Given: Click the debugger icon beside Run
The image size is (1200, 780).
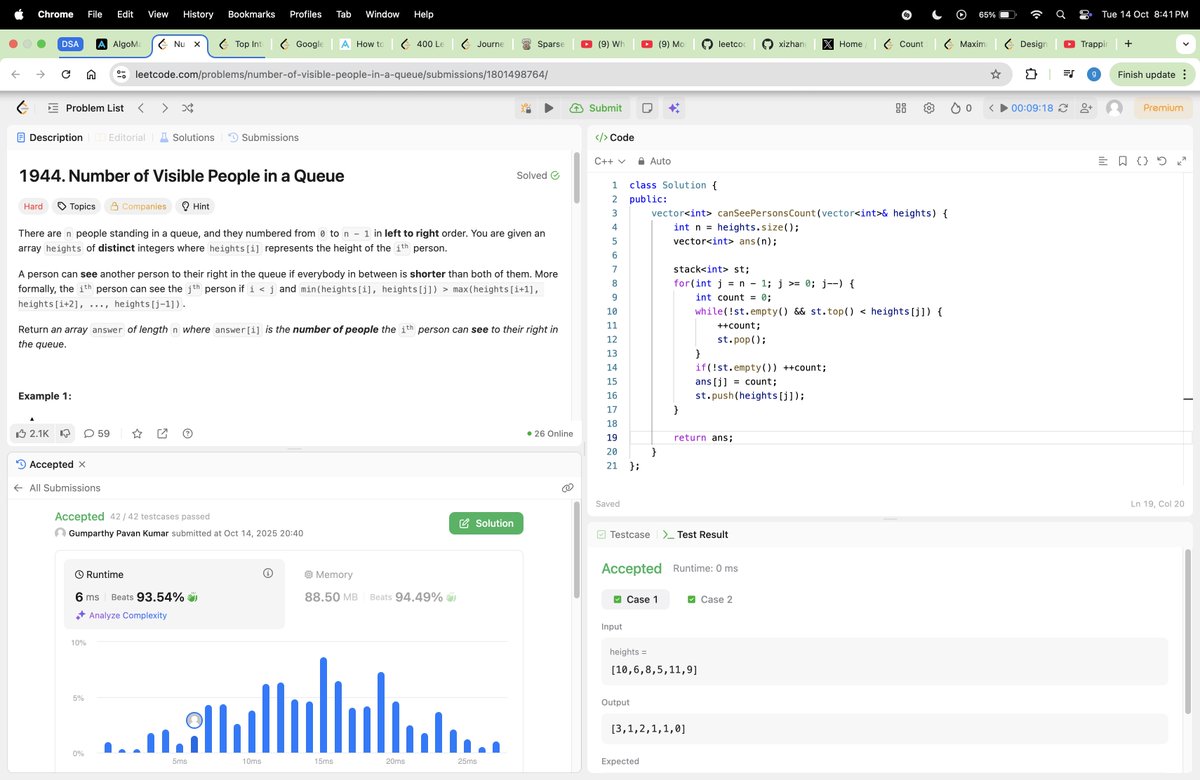Looking at the screenshot, I should 527,108.
